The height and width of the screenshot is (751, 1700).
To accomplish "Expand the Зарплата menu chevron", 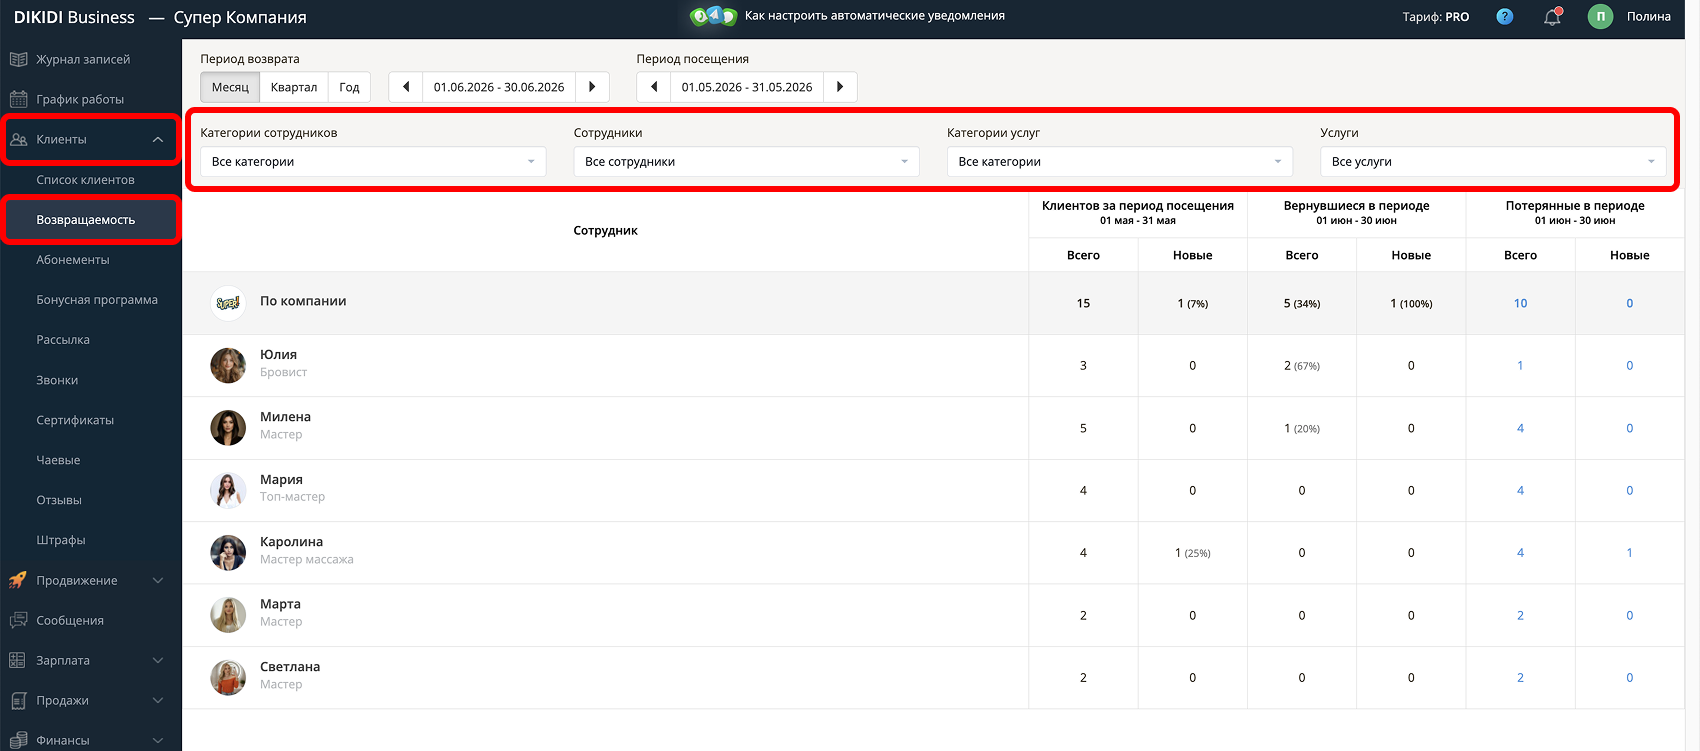I will pos(158,660).
